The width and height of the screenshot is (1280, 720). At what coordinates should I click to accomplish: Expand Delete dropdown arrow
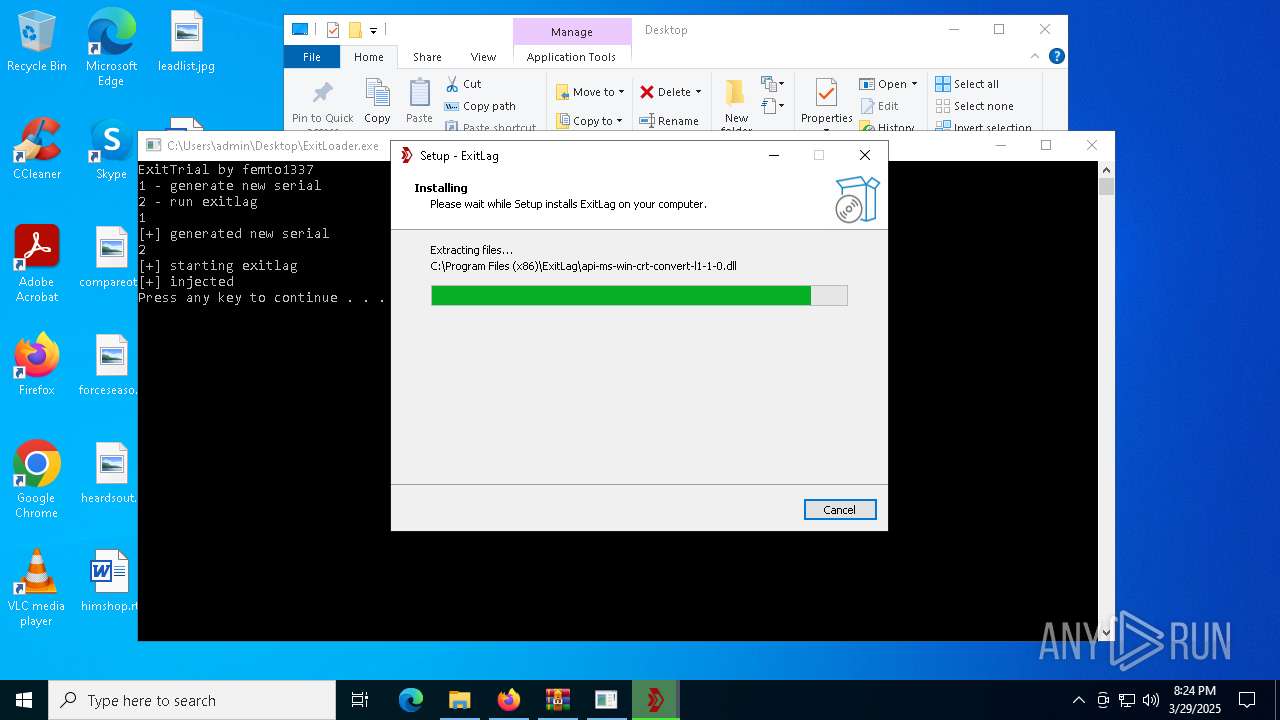[x=698, y=92]
